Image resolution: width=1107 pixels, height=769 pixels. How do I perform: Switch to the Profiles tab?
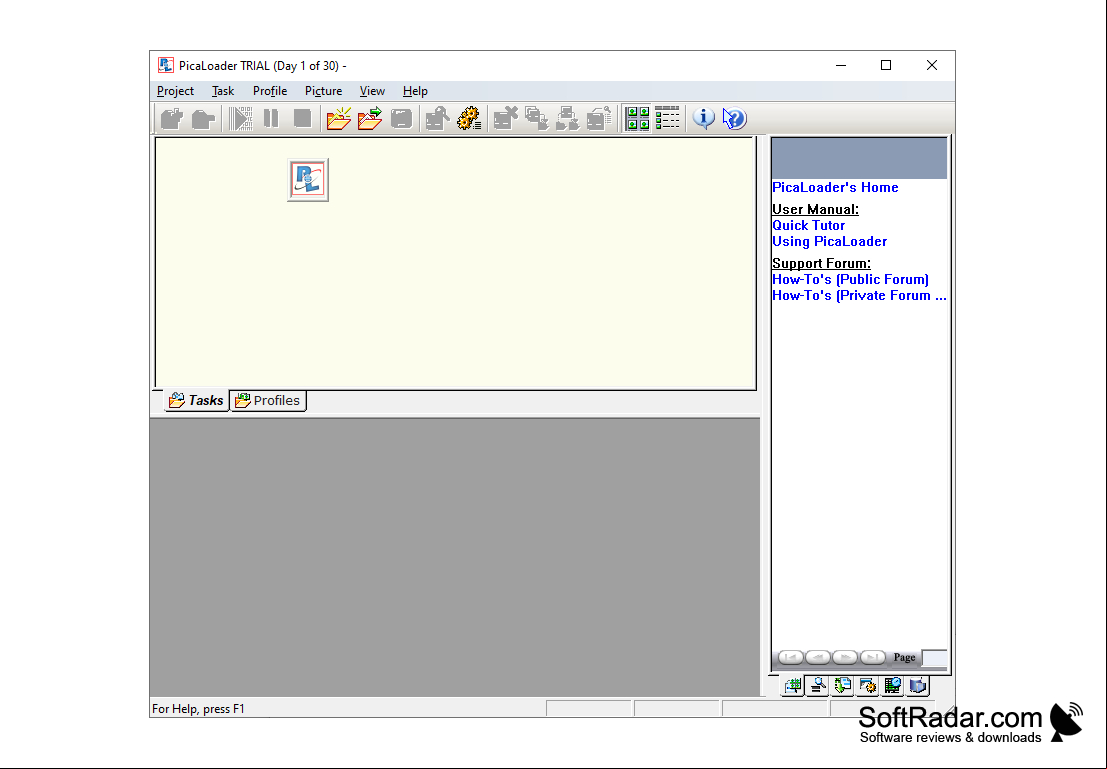[x=268, y=400]
